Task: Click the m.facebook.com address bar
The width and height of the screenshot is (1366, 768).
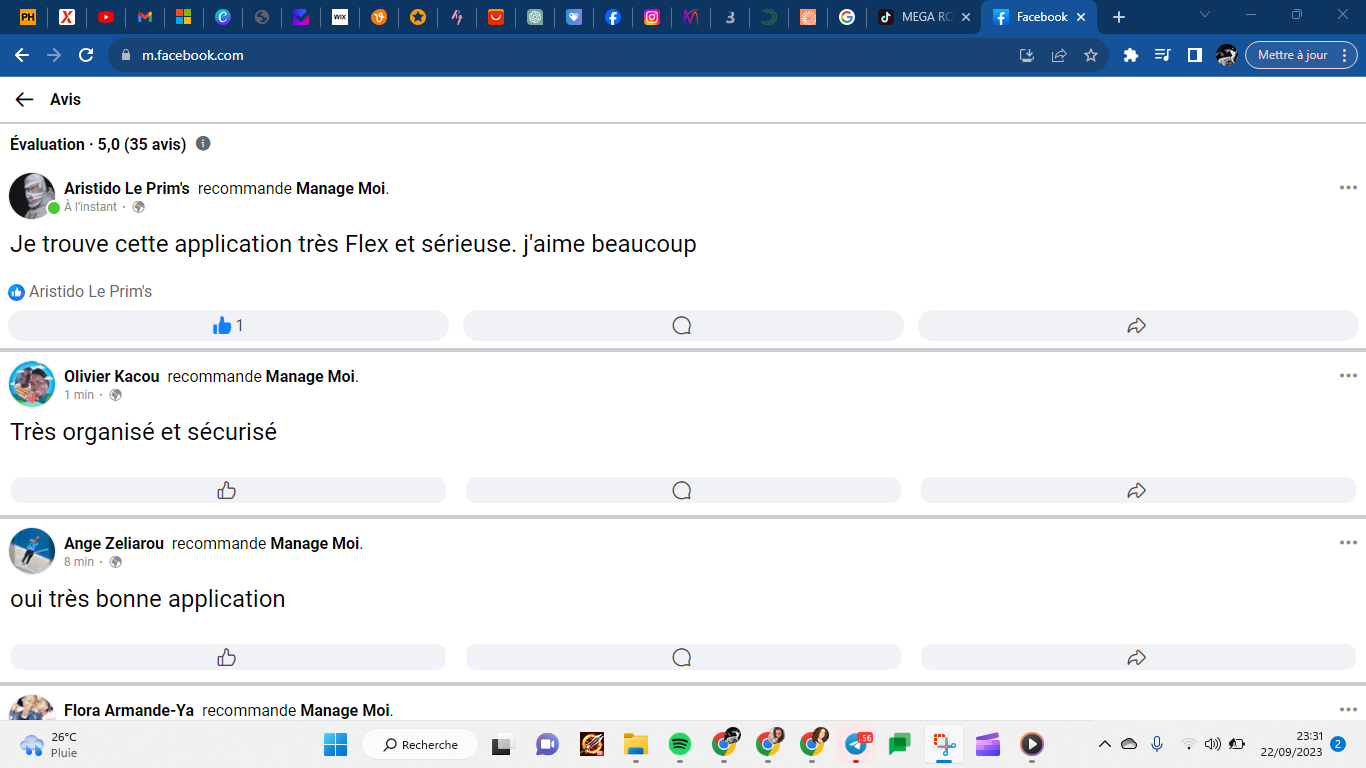Action: (x=560, y=55)
